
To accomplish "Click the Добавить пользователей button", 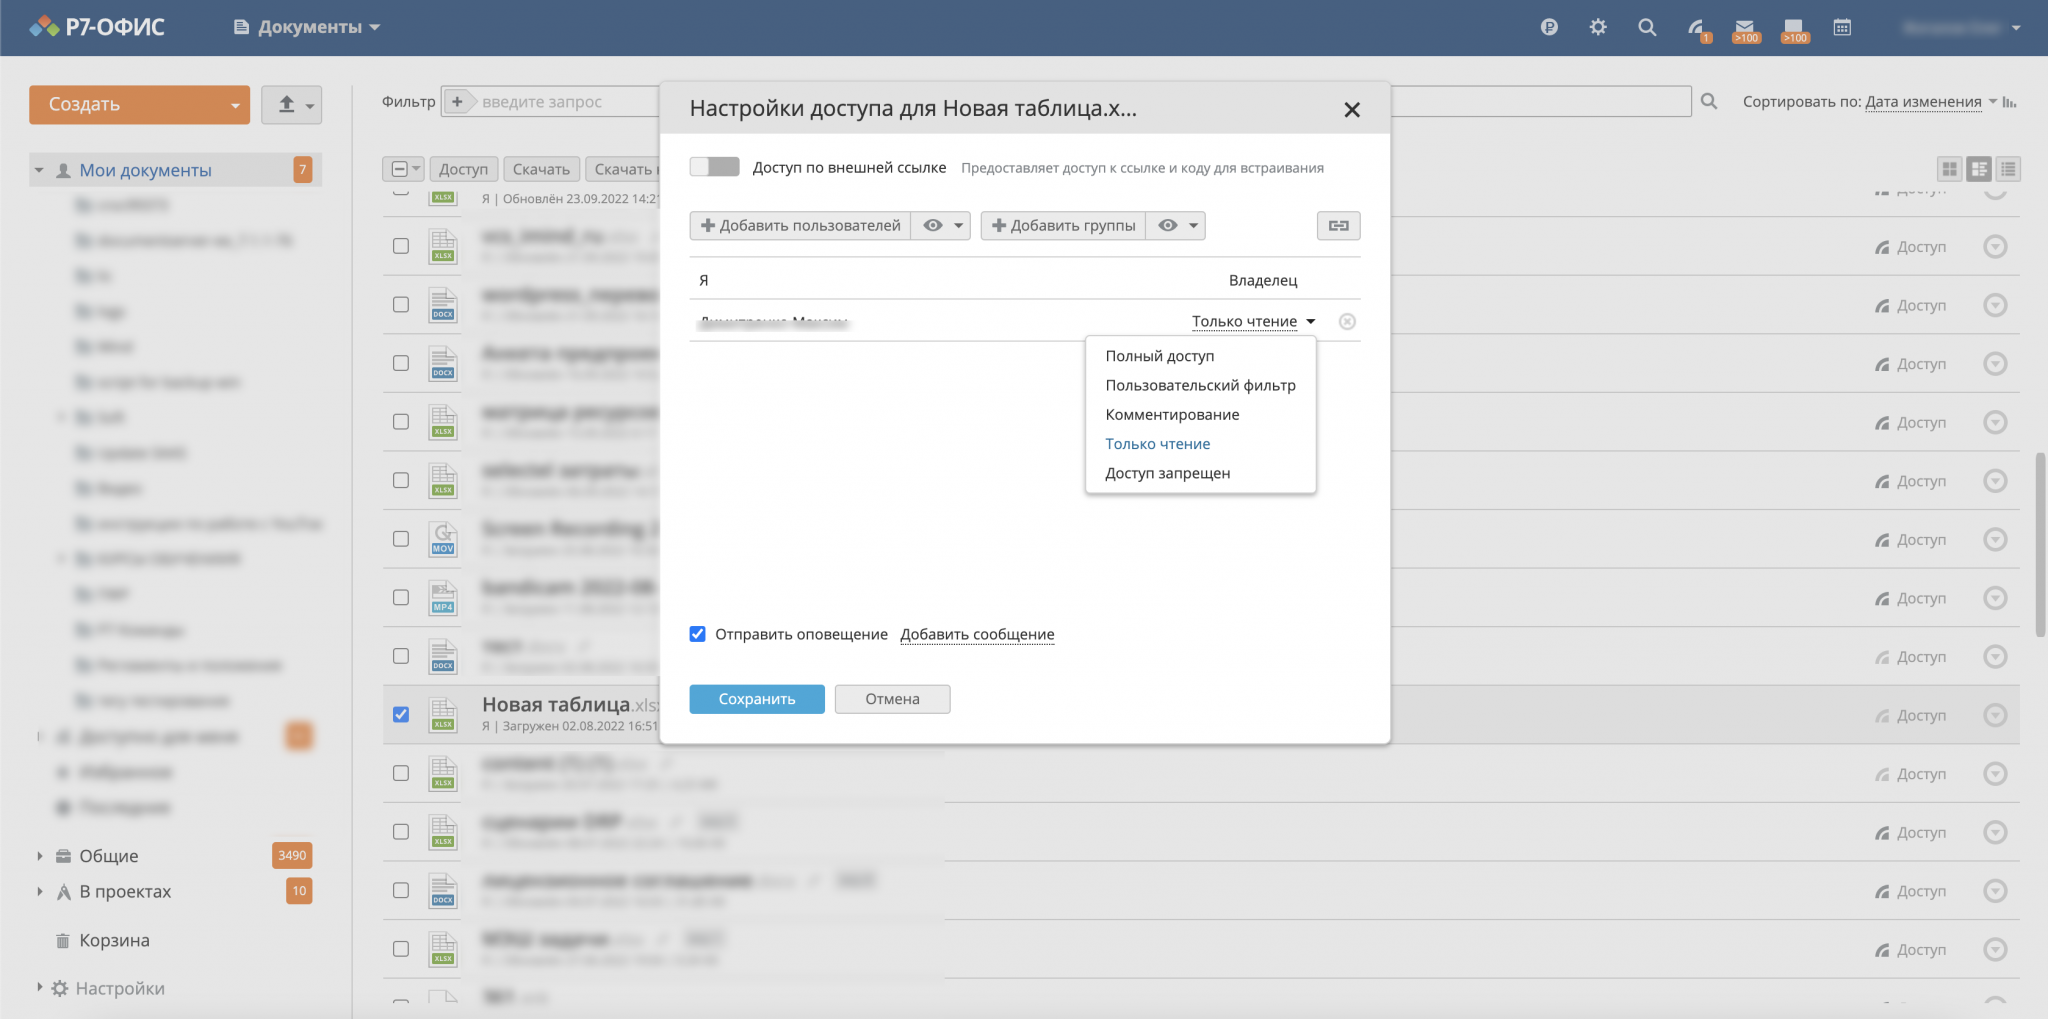I will click(800, 226).
